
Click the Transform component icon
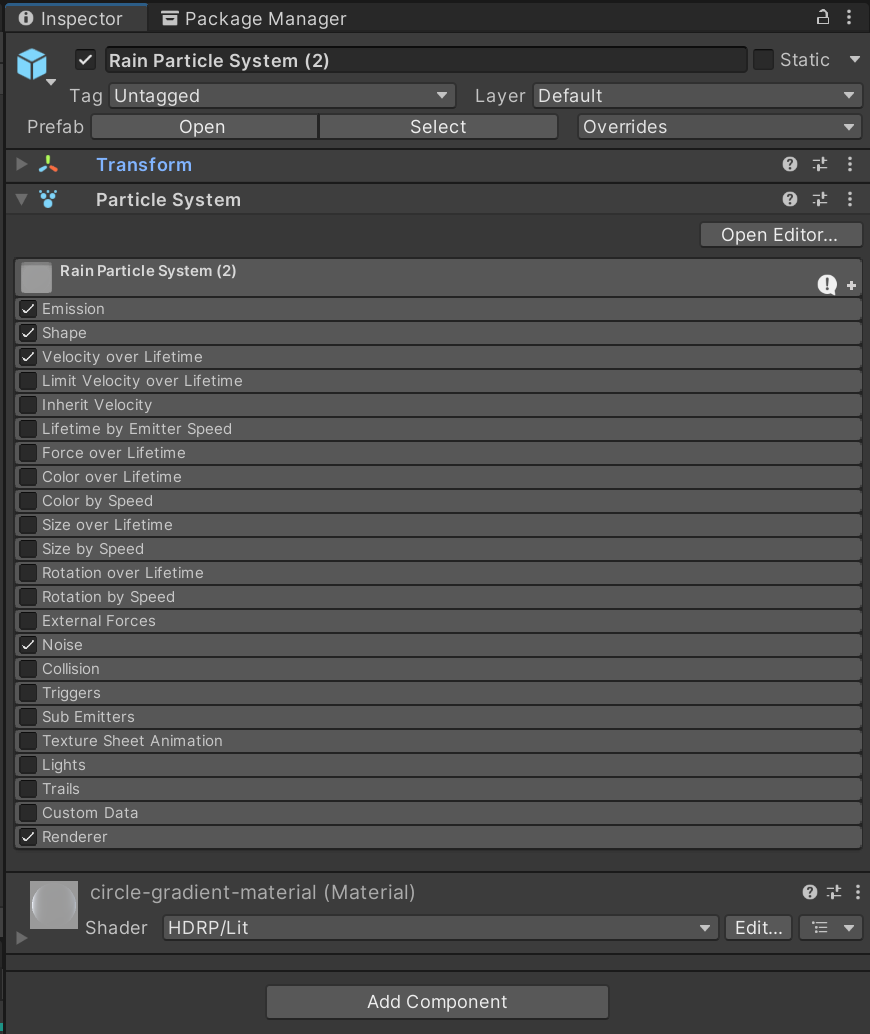(48, 164)
